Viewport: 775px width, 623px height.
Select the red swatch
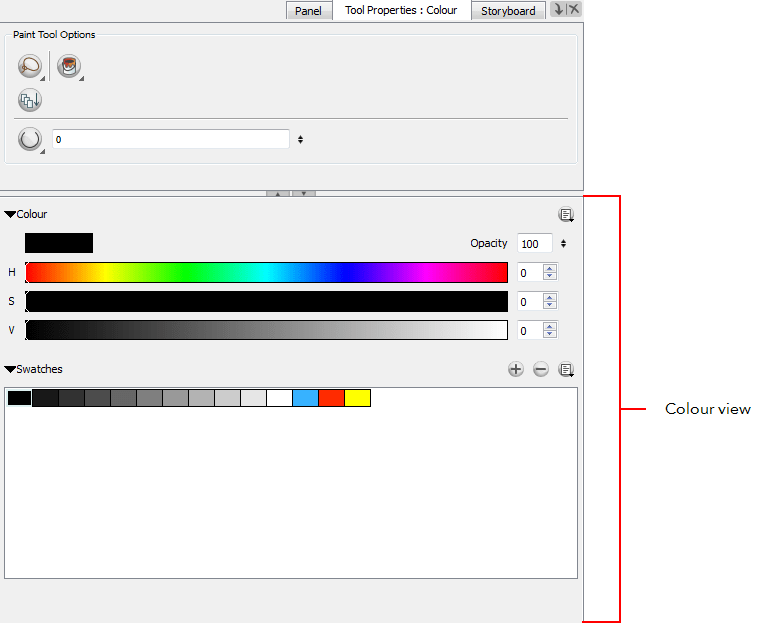click(x=331, y=398)
